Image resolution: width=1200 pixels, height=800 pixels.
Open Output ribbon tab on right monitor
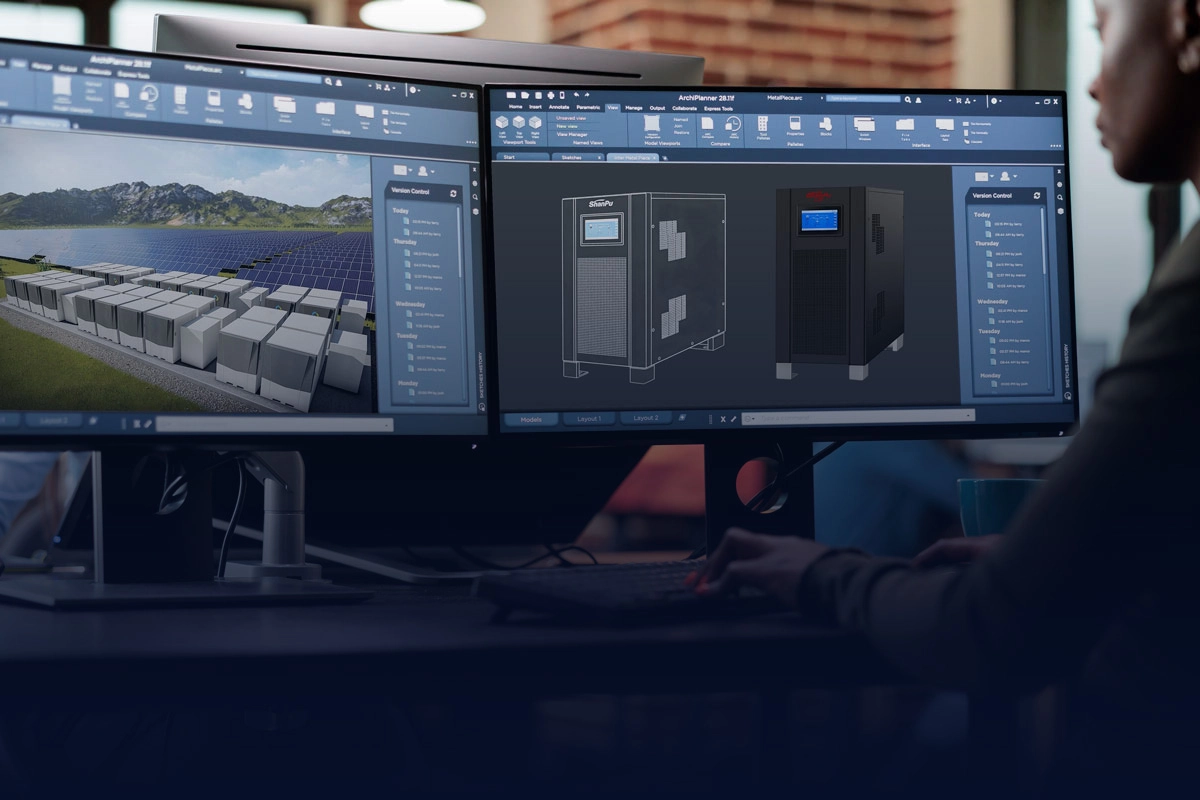tap(657, 107)
